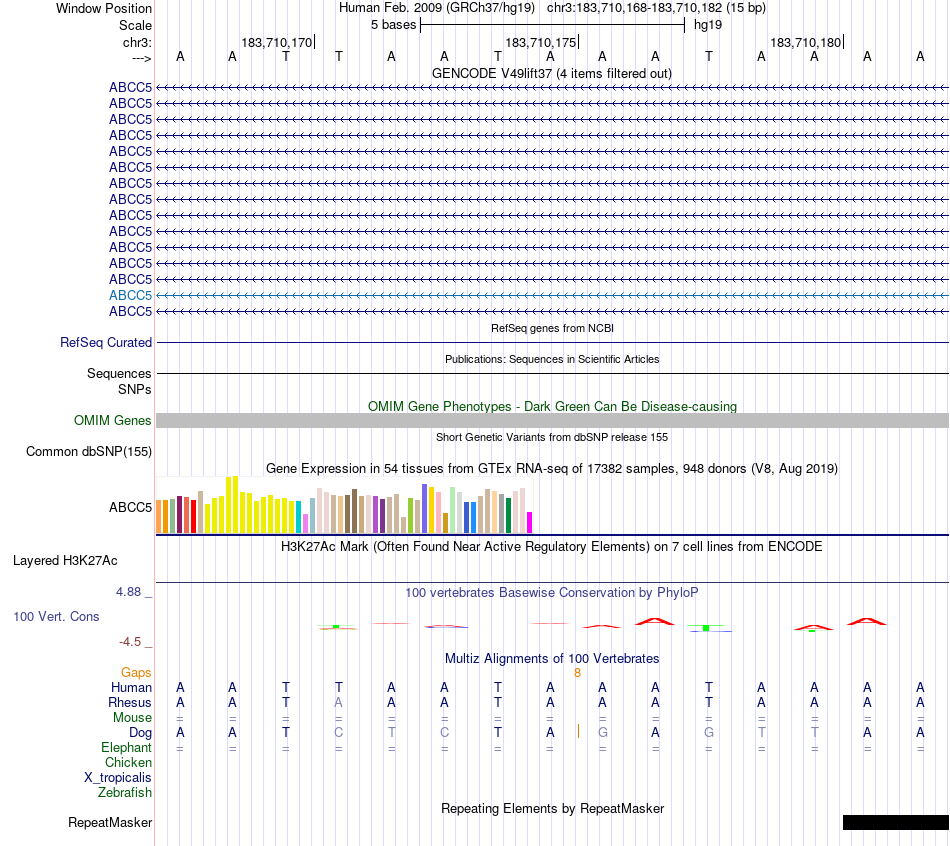Click the hg19 label beside scale bar
Image resolution: width=950 pixels, height=846 pixels.
point(708,25)
